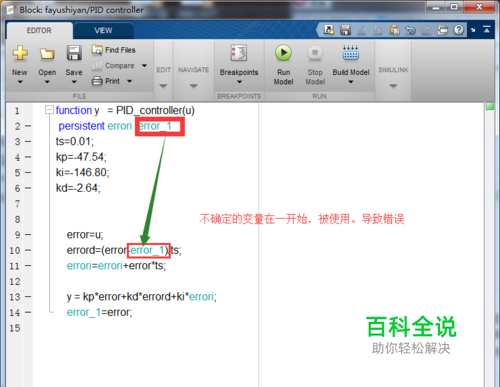Expand the New dropdown arrow
The image size is (500, 387).
pyautogui.click(x=20, y=82)
